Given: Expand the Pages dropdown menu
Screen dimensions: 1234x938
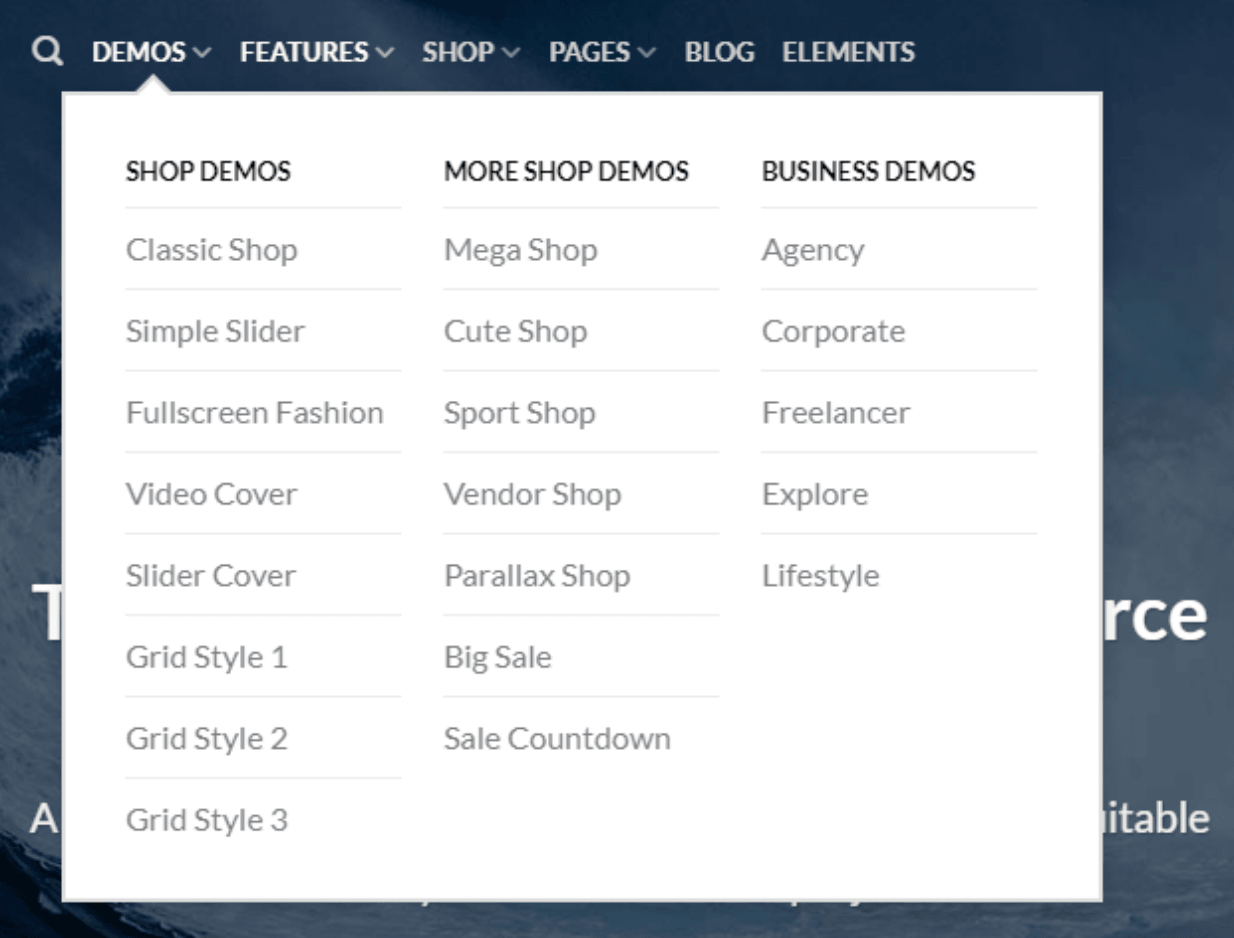Looking at the screenshot, I should [602, 52].
